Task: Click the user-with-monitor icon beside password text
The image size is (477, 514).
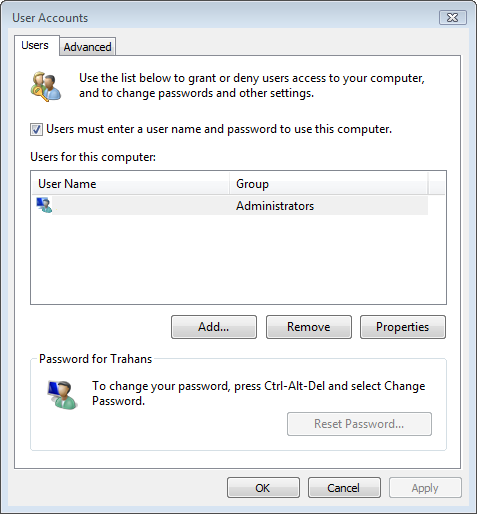Action: pyautogui.click(x=62, y=395)
